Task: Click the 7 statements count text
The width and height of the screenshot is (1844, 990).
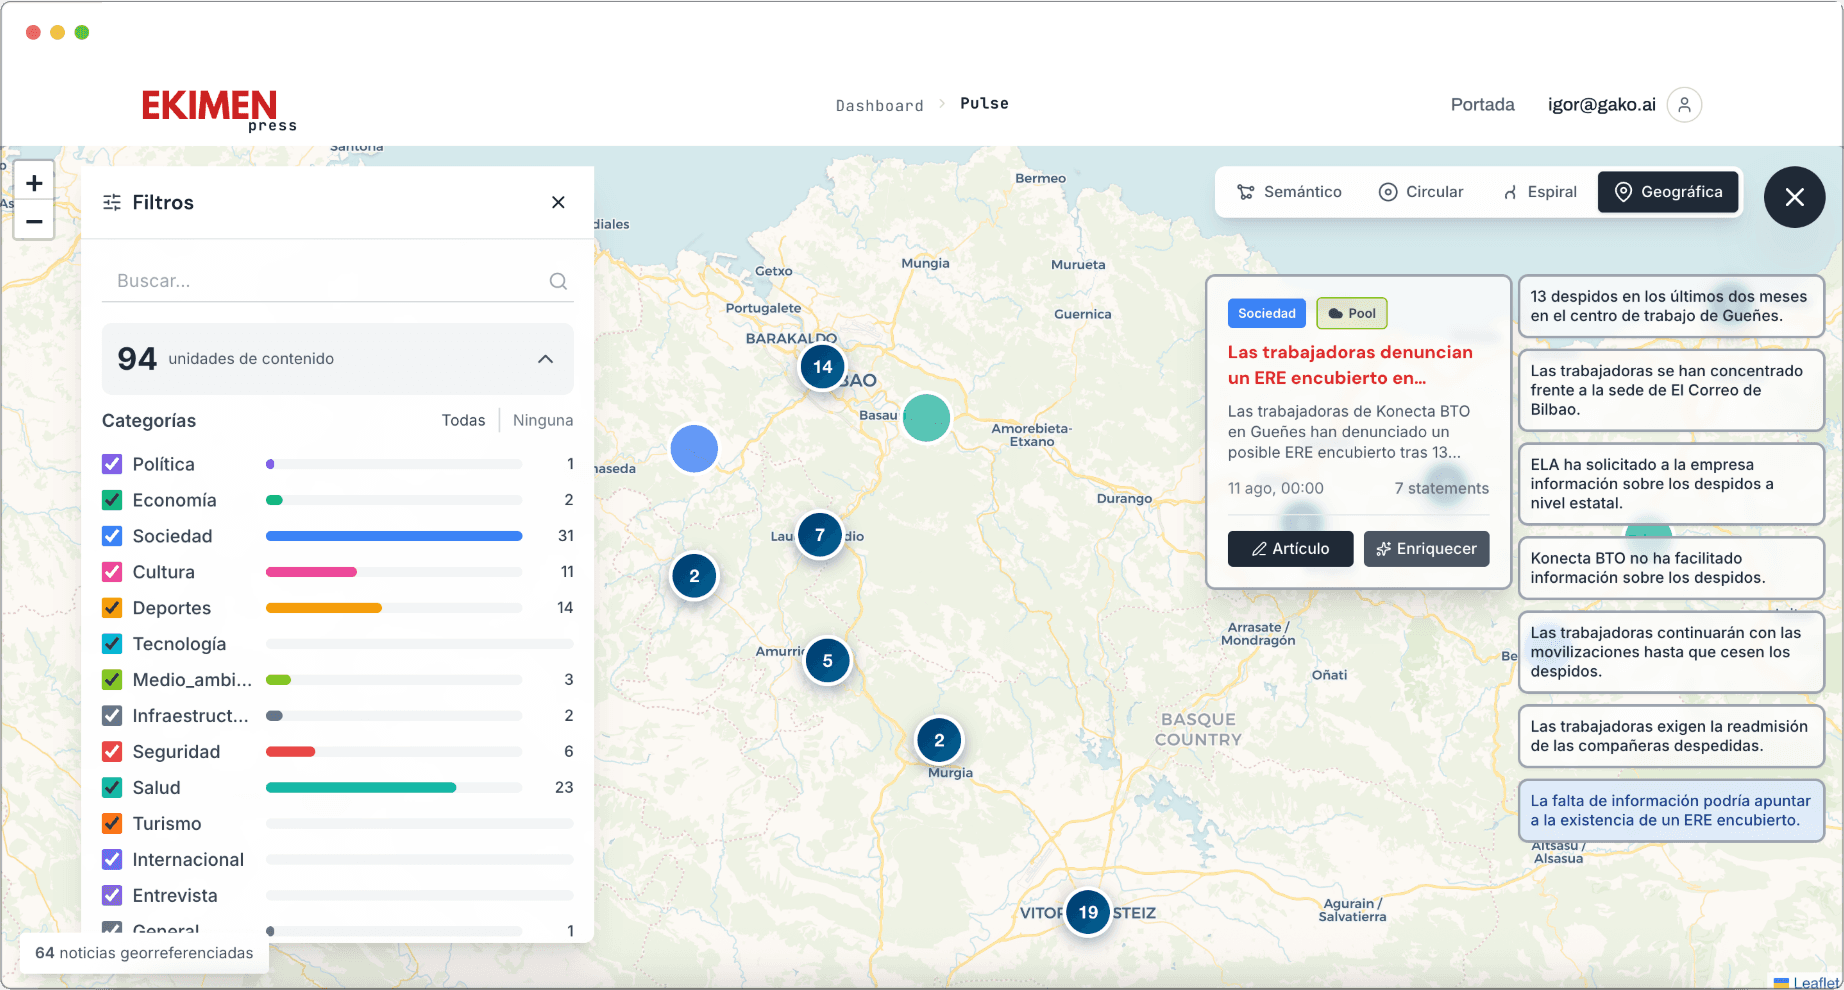Action: click(1441, 488)
